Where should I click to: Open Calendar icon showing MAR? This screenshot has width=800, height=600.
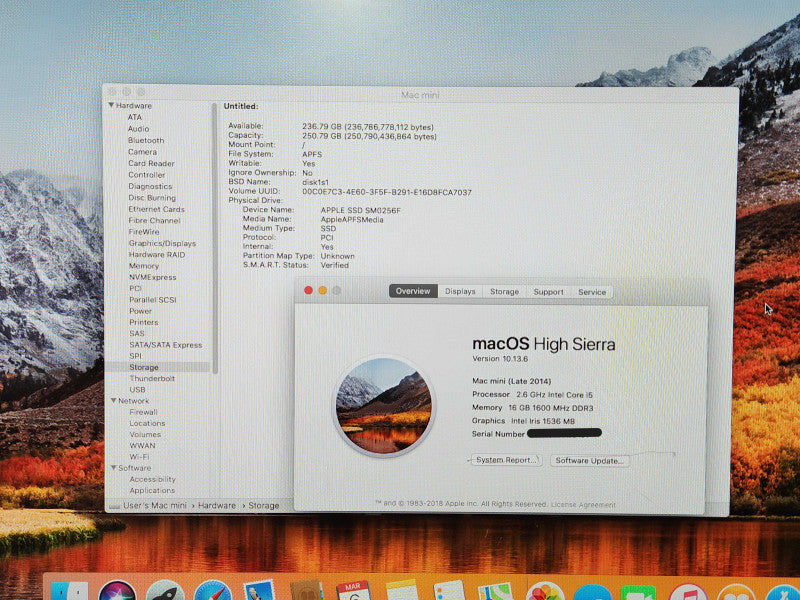(354, 592)
